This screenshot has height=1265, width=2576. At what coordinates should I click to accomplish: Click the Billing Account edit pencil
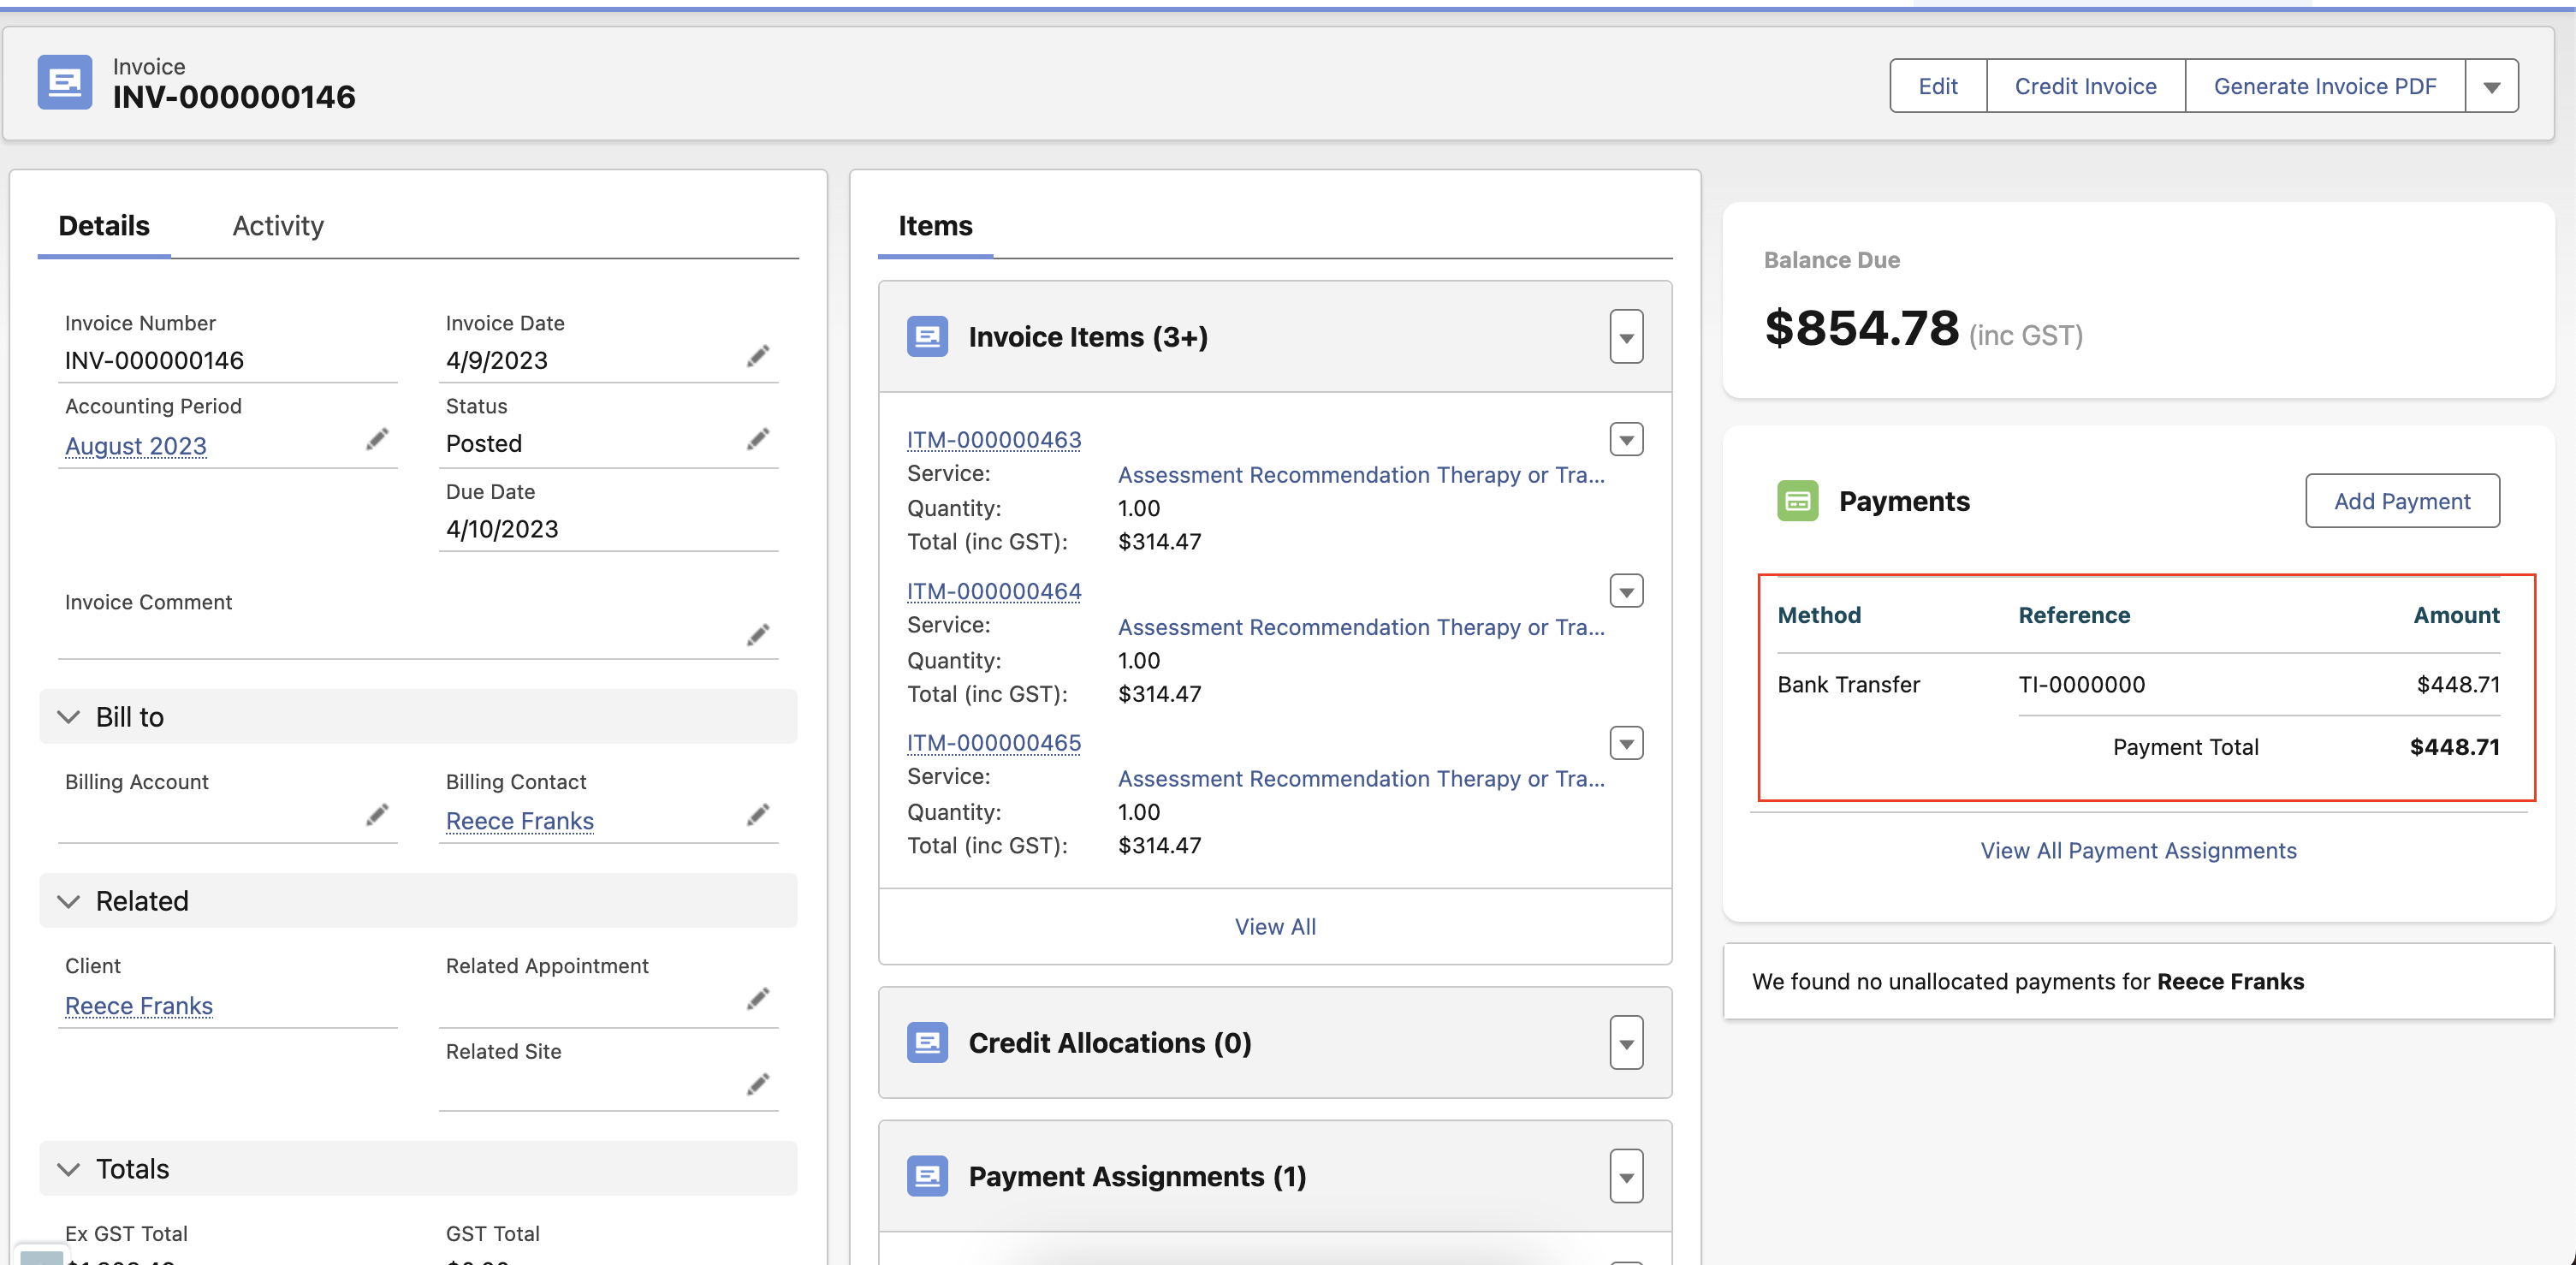point(377,815)
